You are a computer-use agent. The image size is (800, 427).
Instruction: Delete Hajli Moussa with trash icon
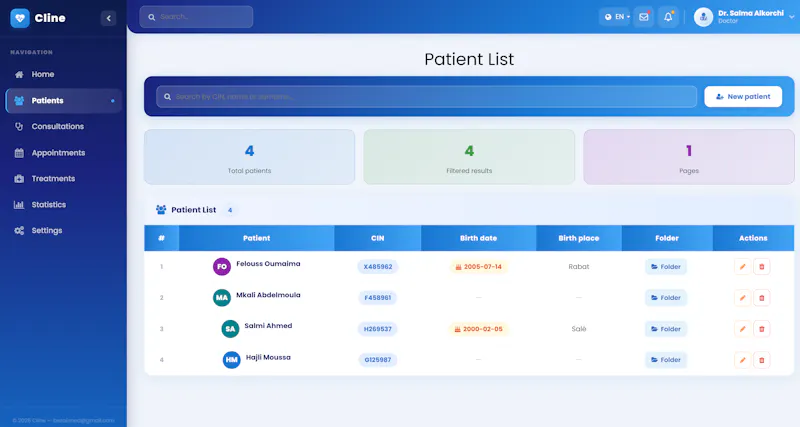coord(762,360)
